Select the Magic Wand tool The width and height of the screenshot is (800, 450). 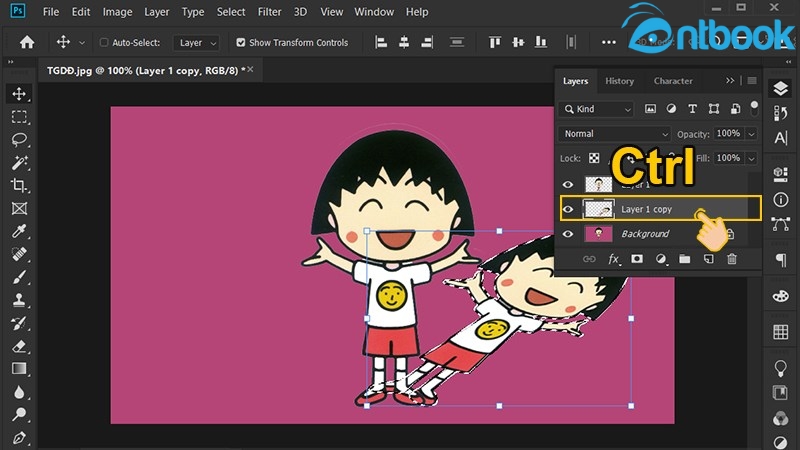pos(19,163)
